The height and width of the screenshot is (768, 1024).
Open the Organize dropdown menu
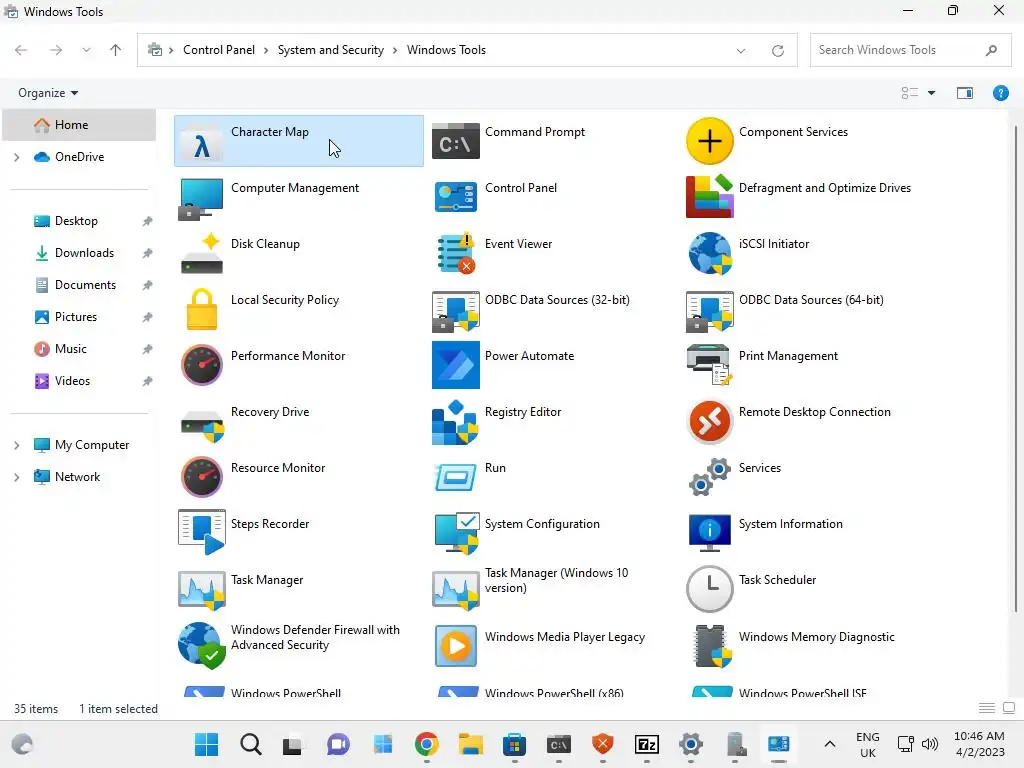(48, 93)
